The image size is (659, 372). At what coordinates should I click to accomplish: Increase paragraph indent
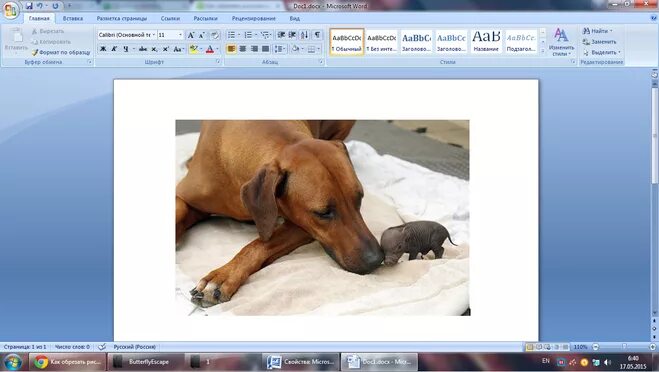[292, 35]
